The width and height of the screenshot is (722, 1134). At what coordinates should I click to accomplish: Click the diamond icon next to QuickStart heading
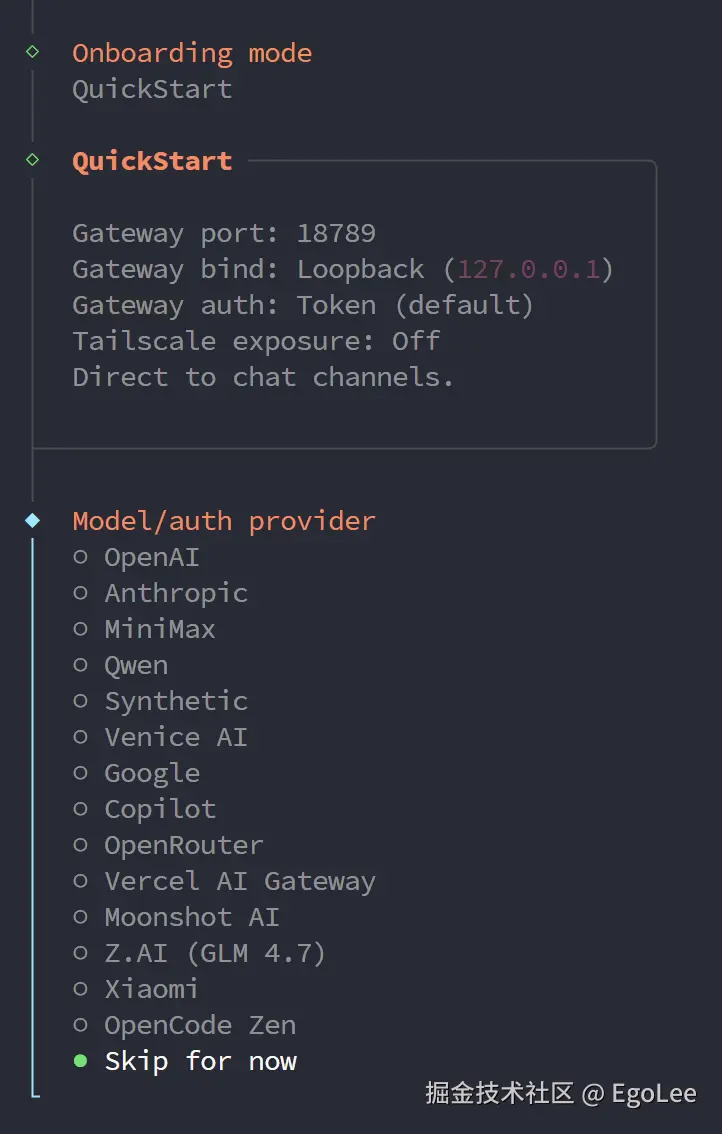30,159
